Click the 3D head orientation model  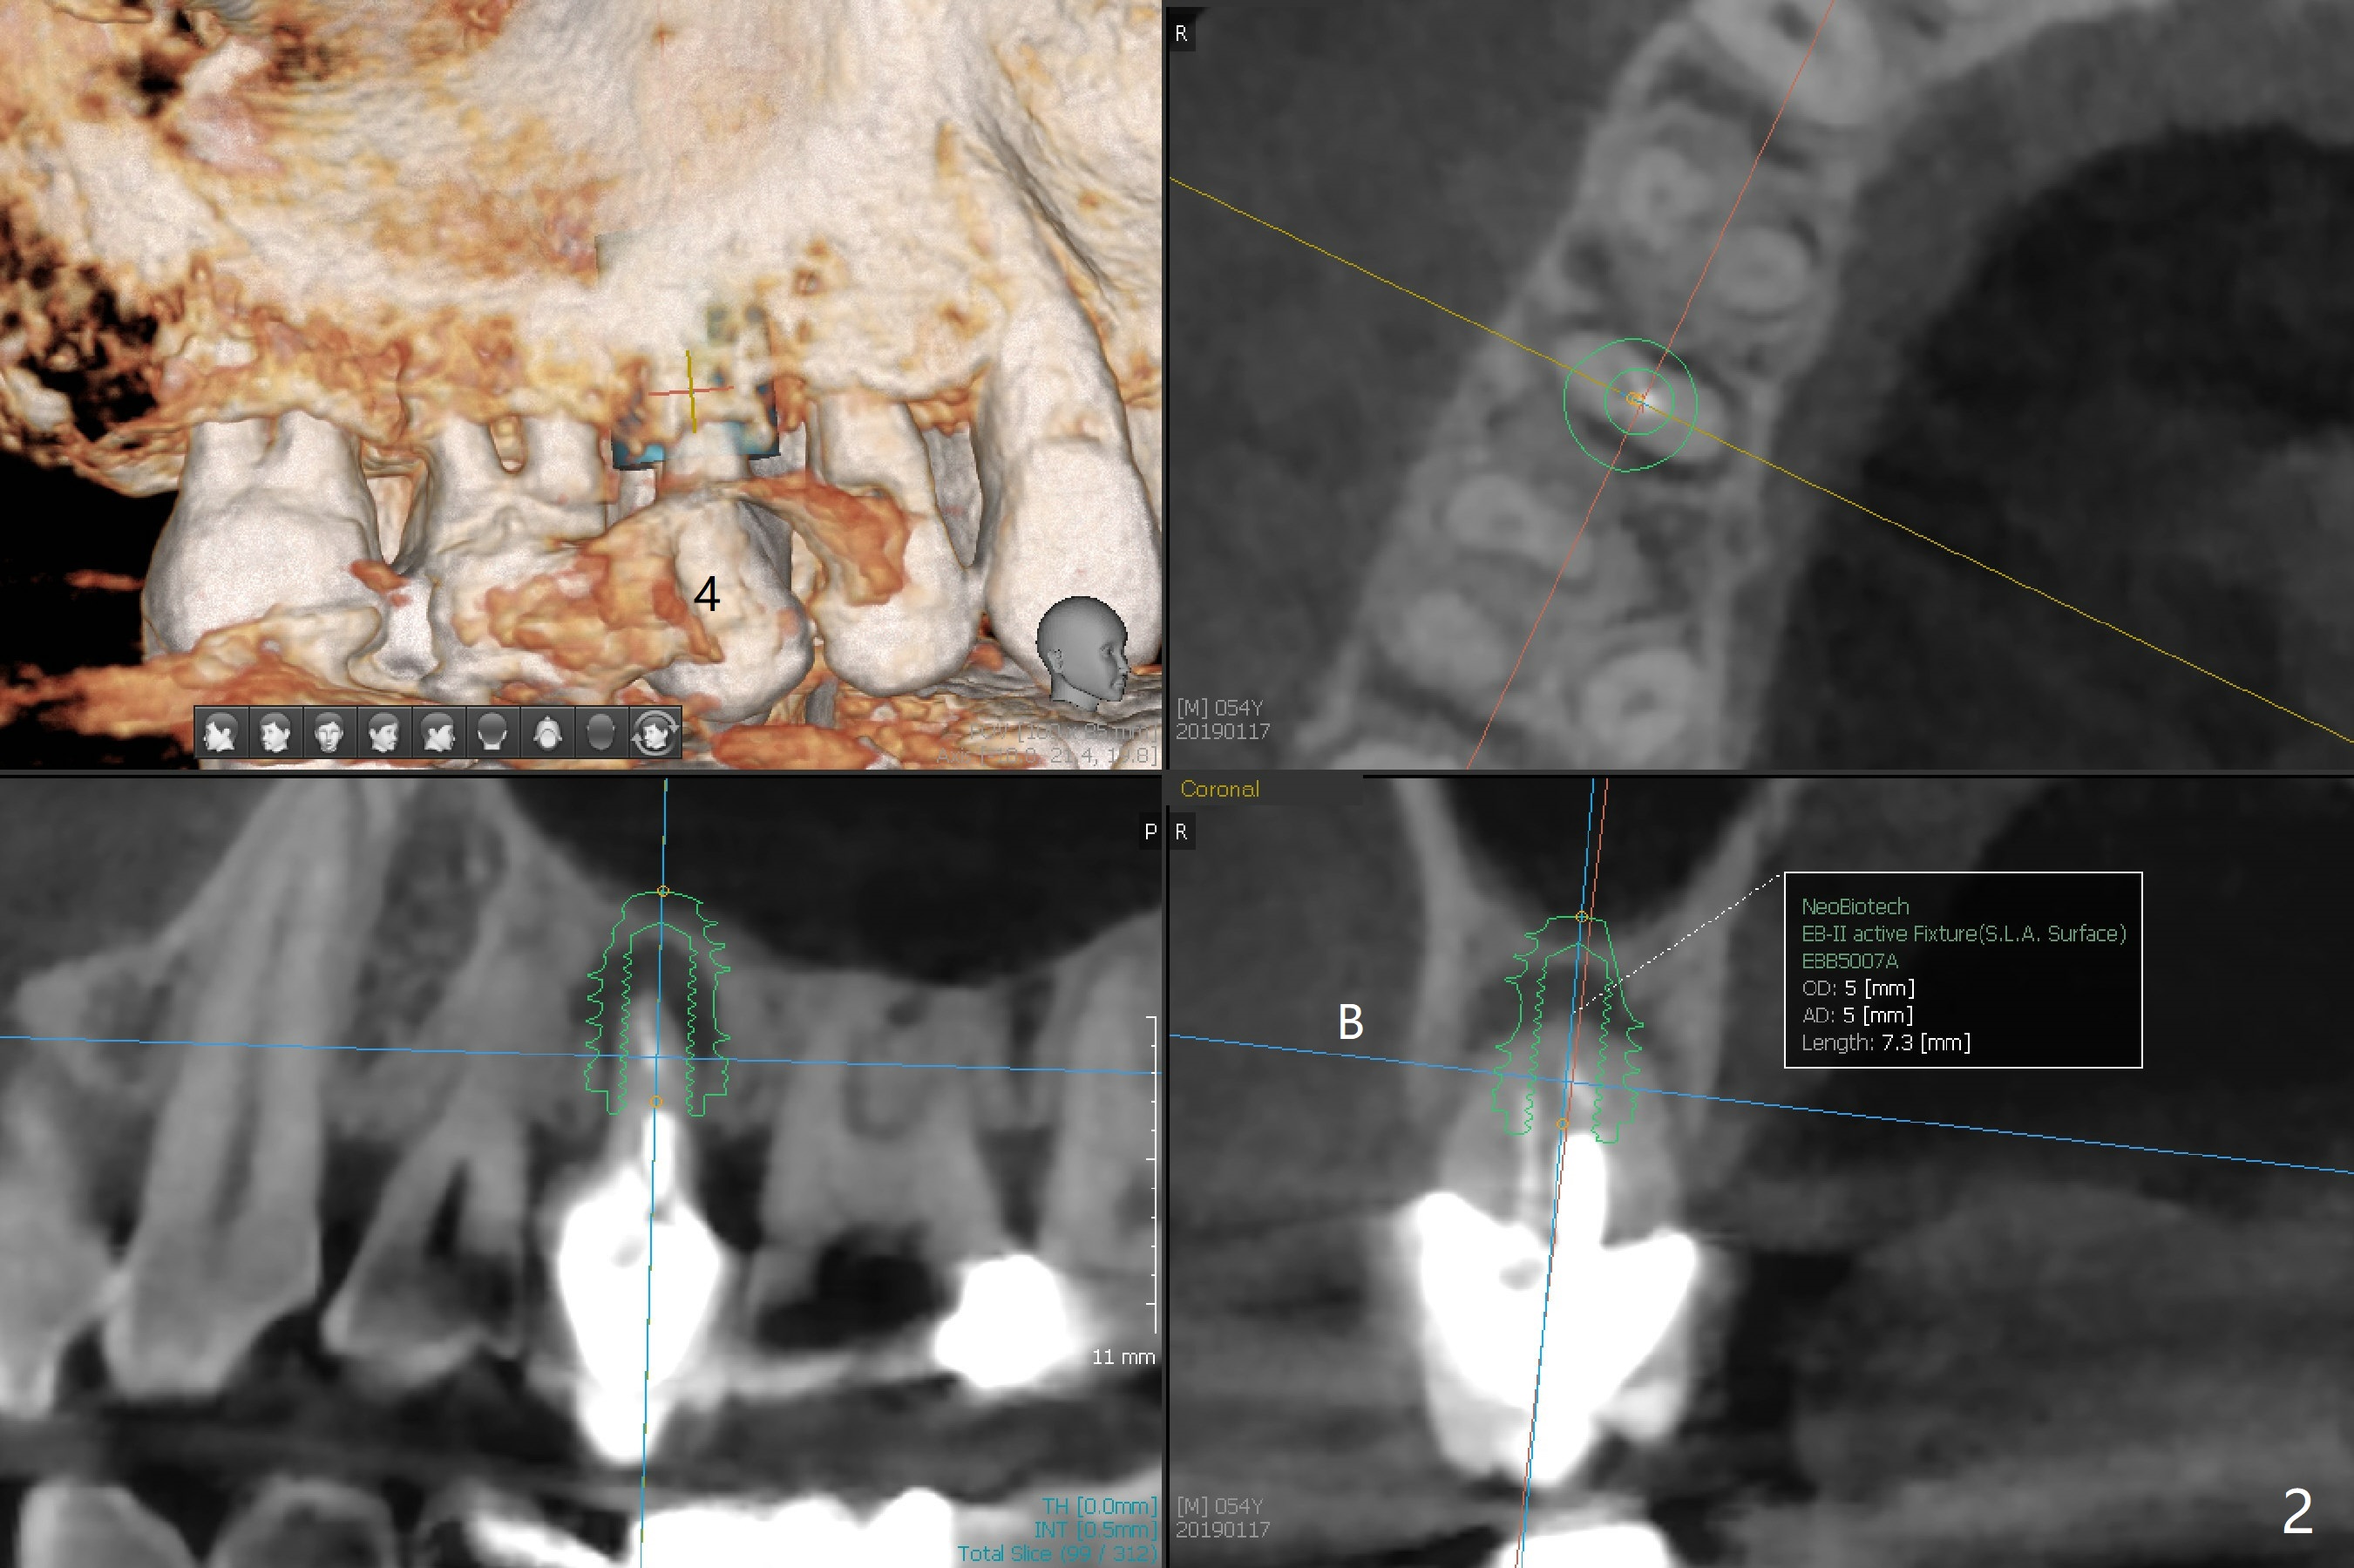[1083, 650]
